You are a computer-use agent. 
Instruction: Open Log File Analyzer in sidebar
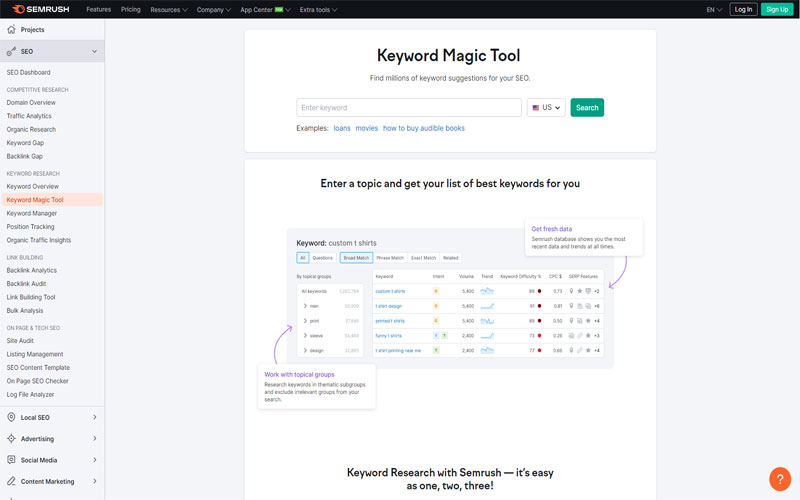tap(30, 394)
